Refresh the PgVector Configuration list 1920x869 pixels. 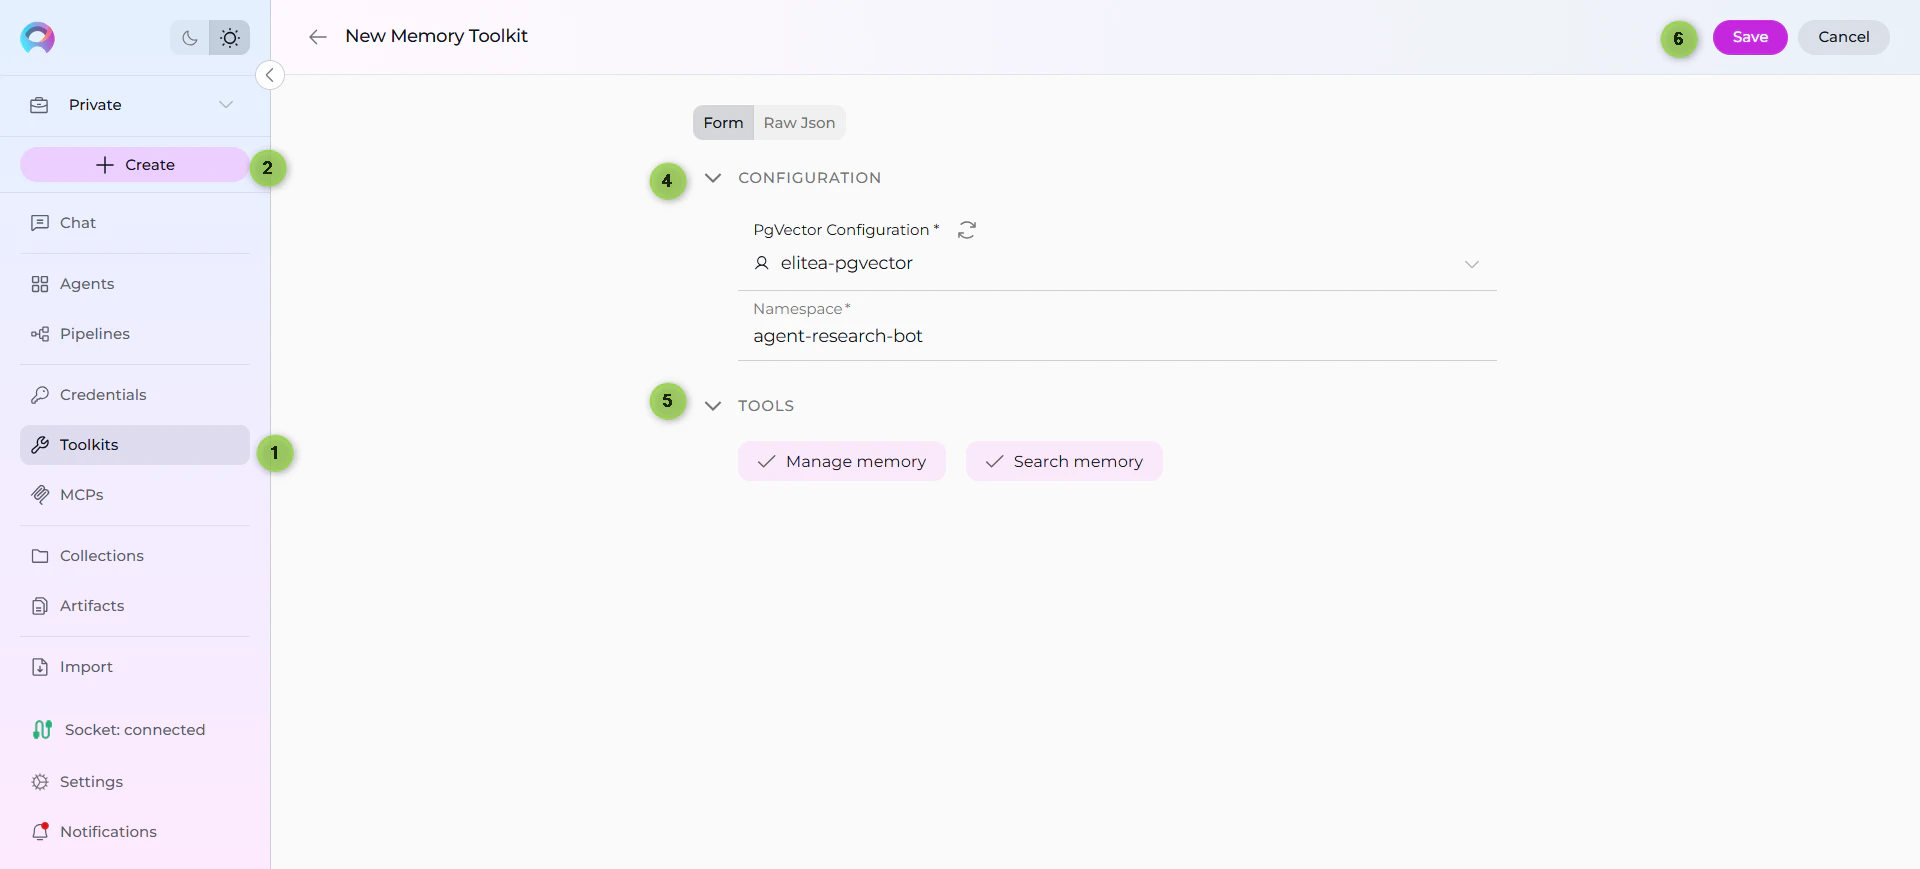point(967,230)
